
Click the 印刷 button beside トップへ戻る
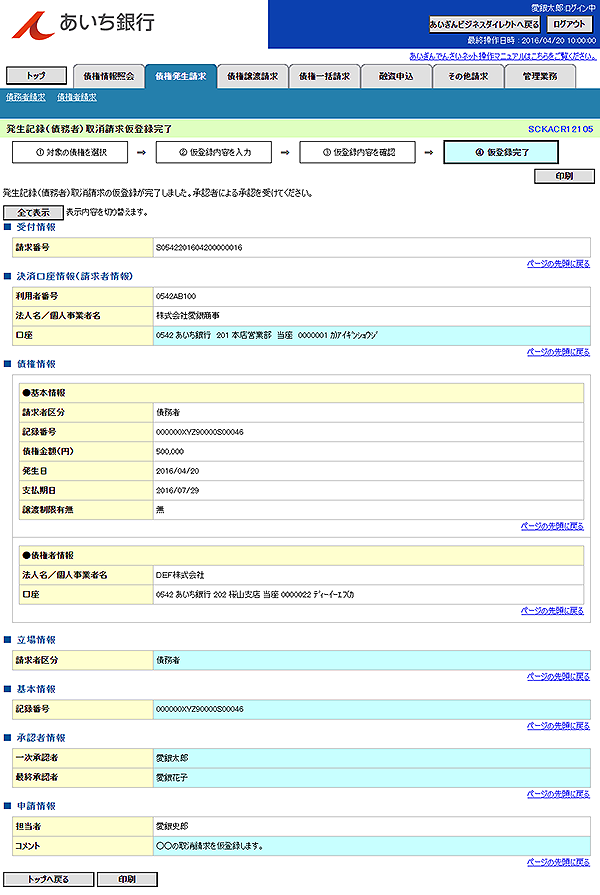click(x=127, y=880)
